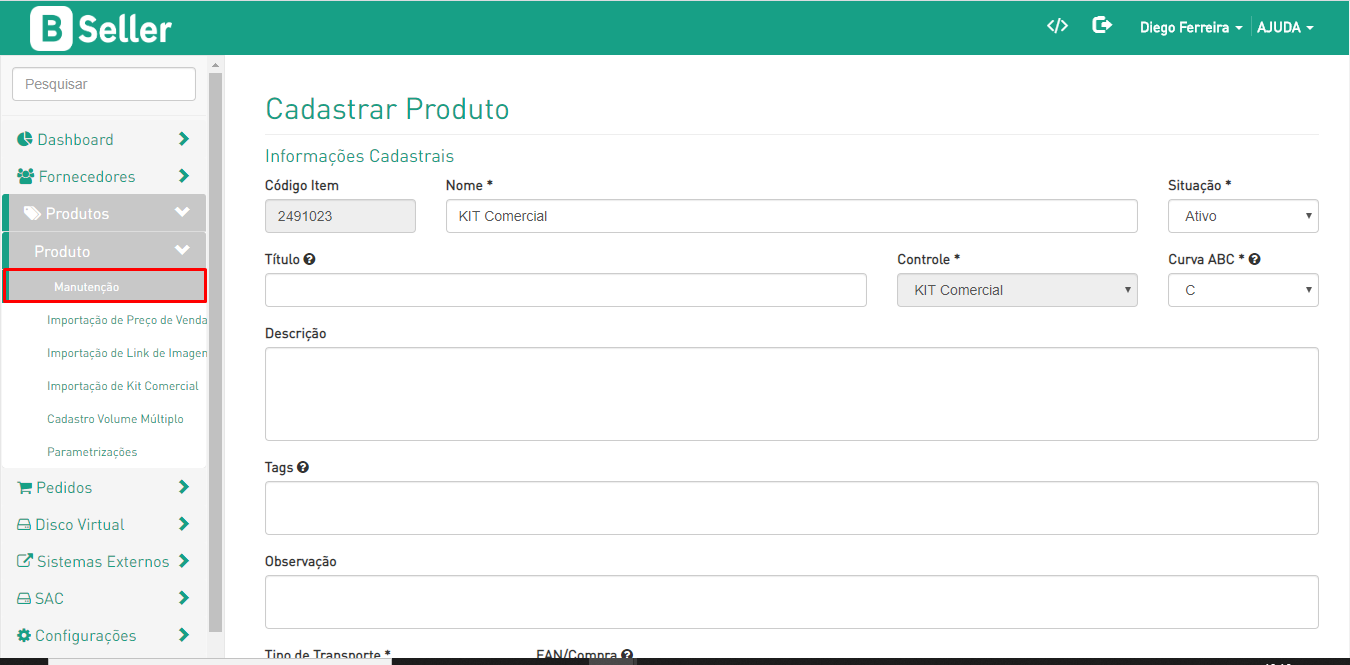The image size is (1350, 665).
Task: Click the sidebar vertical scrollbar
Action: [215, 350]
